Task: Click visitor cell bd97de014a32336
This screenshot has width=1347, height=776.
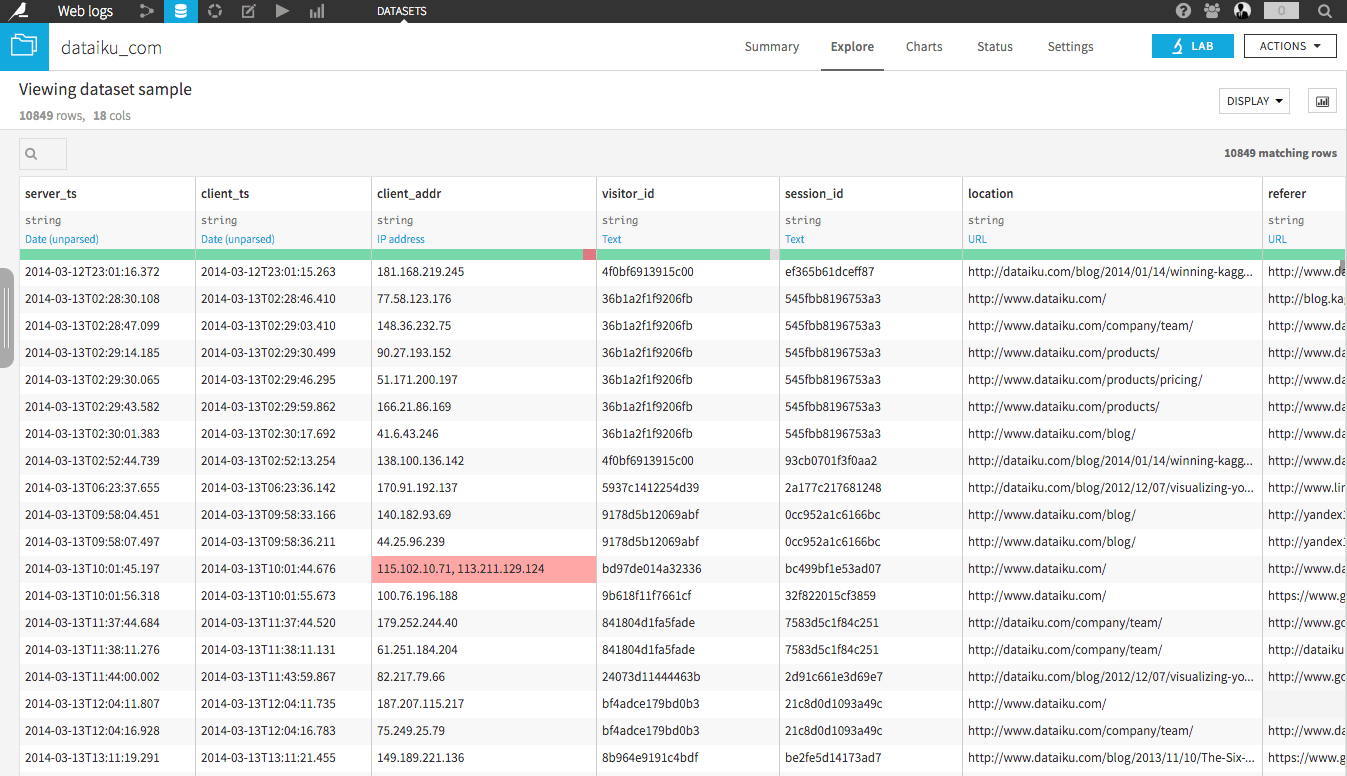Action: tap(688, 569)
